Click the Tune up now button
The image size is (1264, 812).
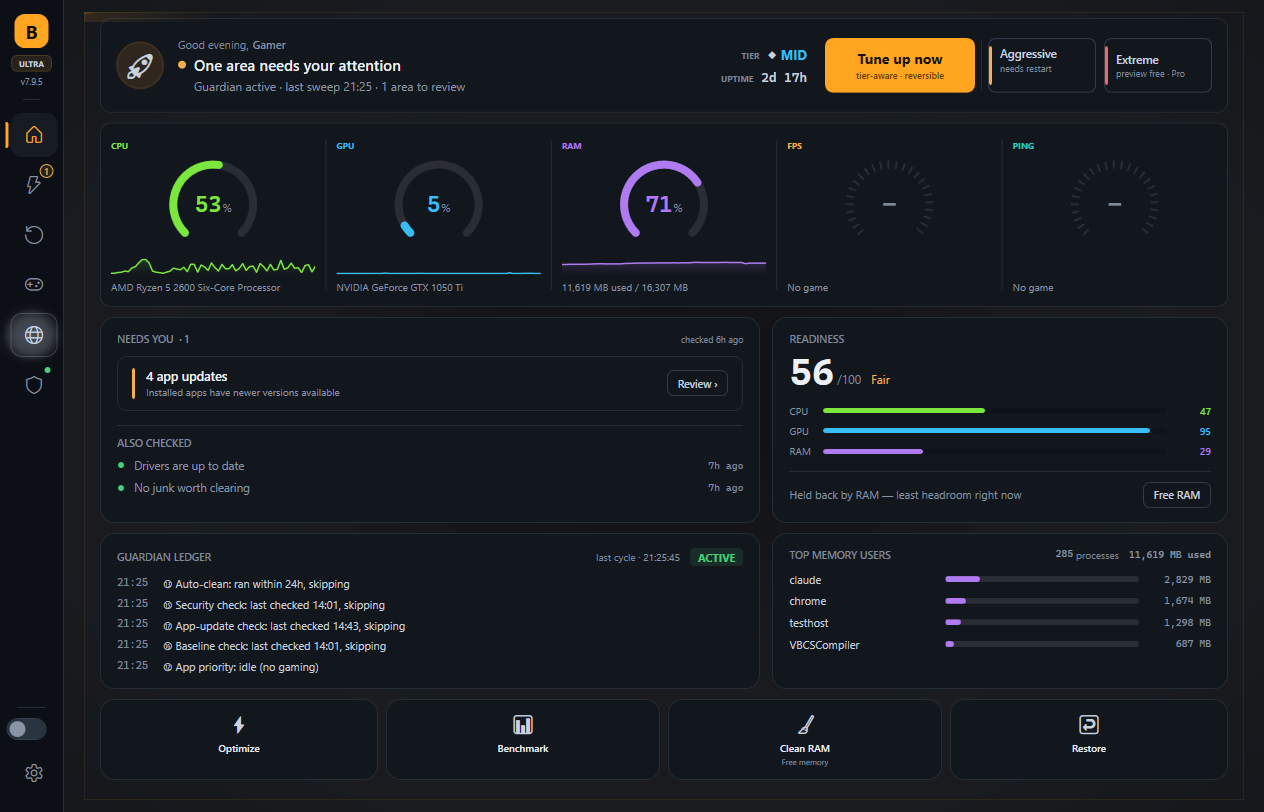900,66
